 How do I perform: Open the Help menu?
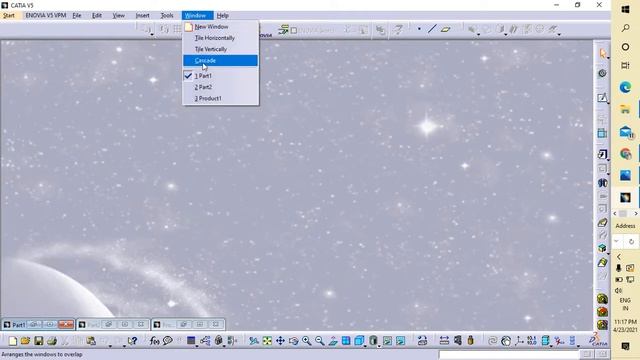coord(222,16)
